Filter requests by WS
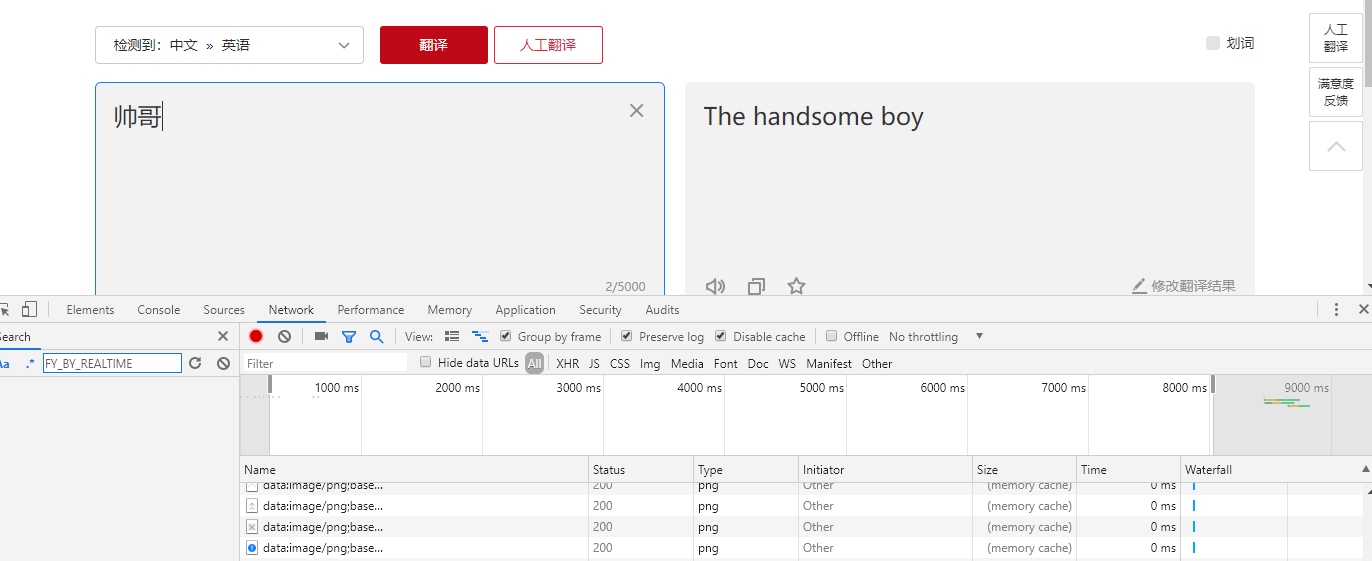 pos(788,364)
